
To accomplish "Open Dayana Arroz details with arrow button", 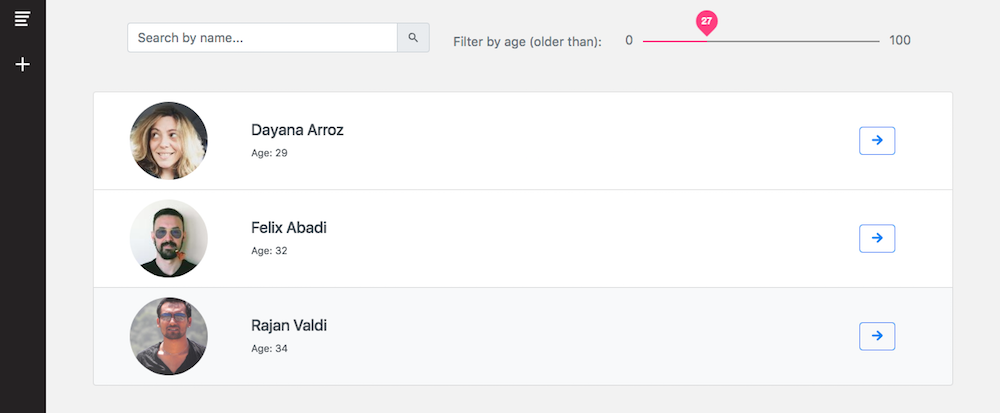I will click(877, 140).
